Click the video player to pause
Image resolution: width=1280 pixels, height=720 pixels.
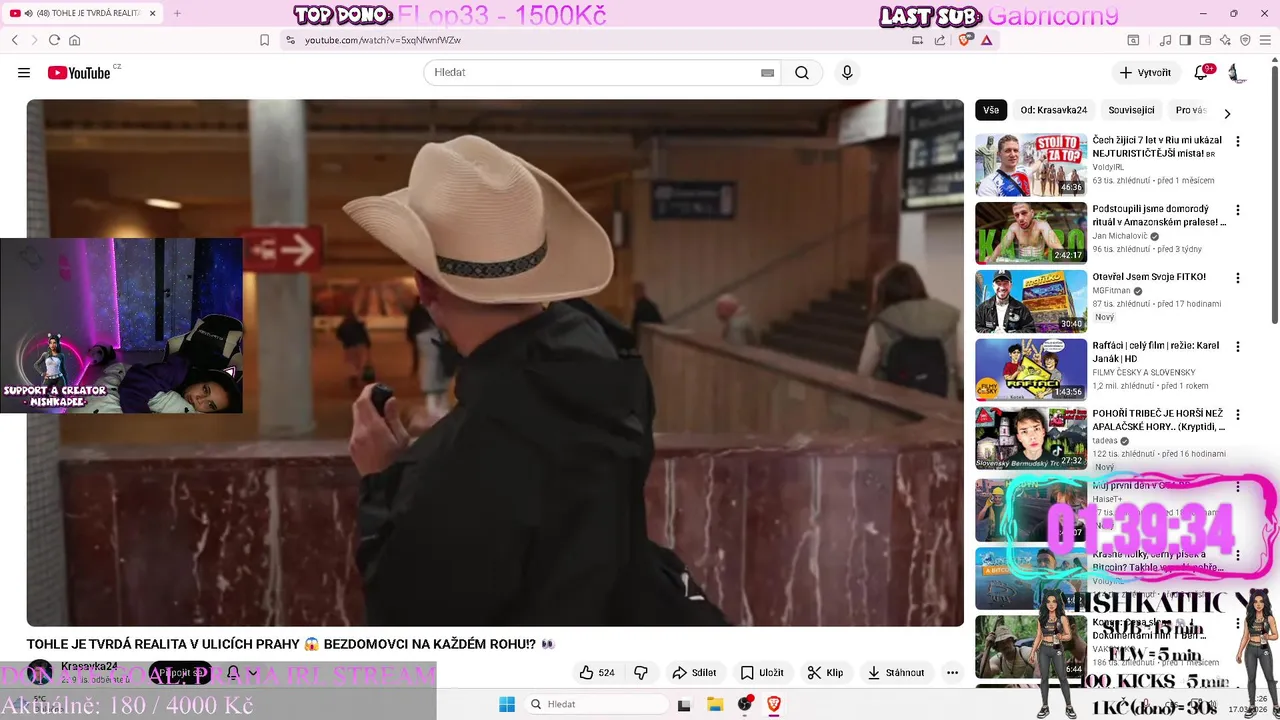coord(495,362)
